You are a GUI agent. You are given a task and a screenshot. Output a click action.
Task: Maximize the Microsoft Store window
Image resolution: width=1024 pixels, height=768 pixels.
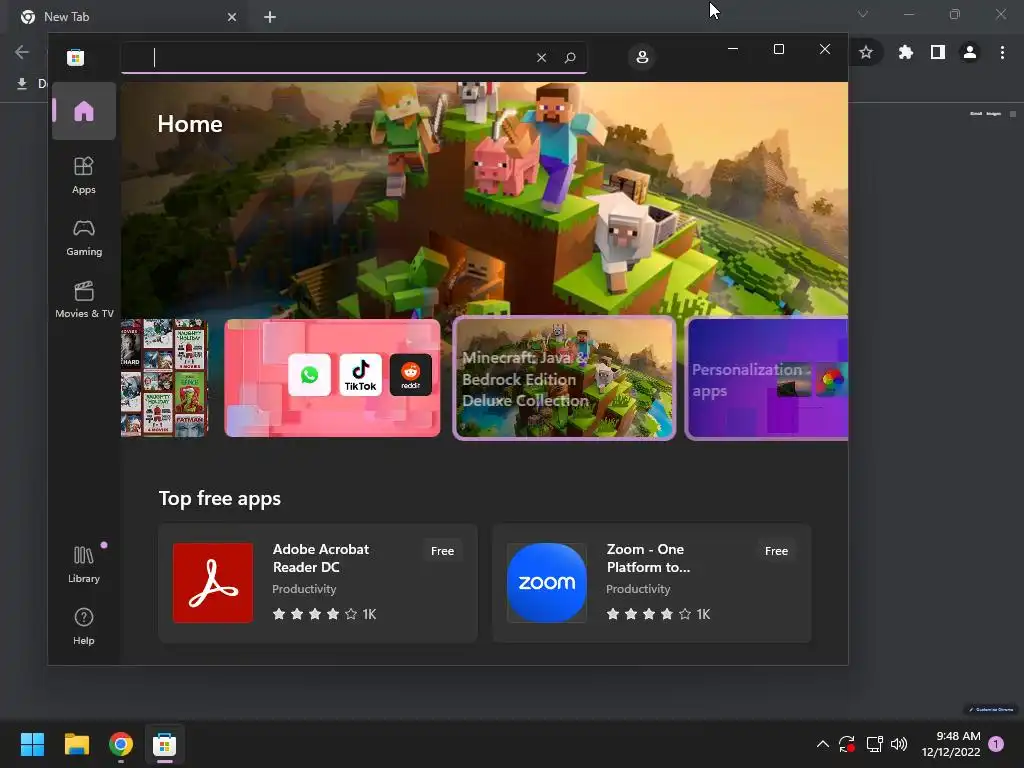(778, 49)
